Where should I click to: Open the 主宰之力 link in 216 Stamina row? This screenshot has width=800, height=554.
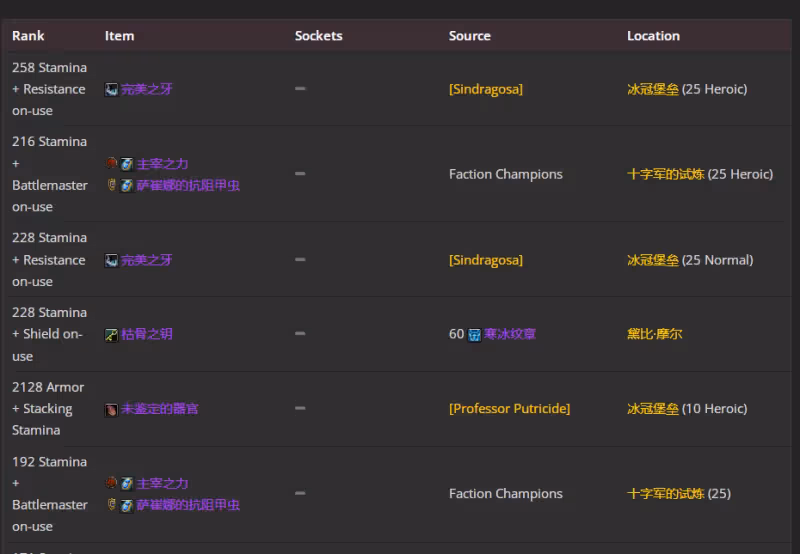tap(162, 164)
